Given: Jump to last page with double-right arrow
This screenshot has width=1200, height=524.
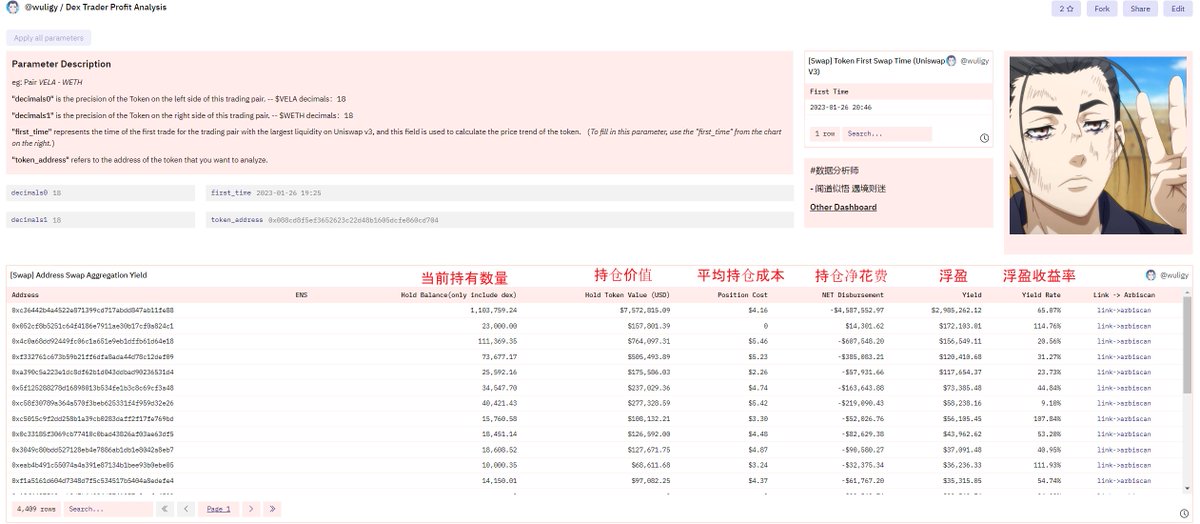Looking at the screenshot, I should (272, 509).
